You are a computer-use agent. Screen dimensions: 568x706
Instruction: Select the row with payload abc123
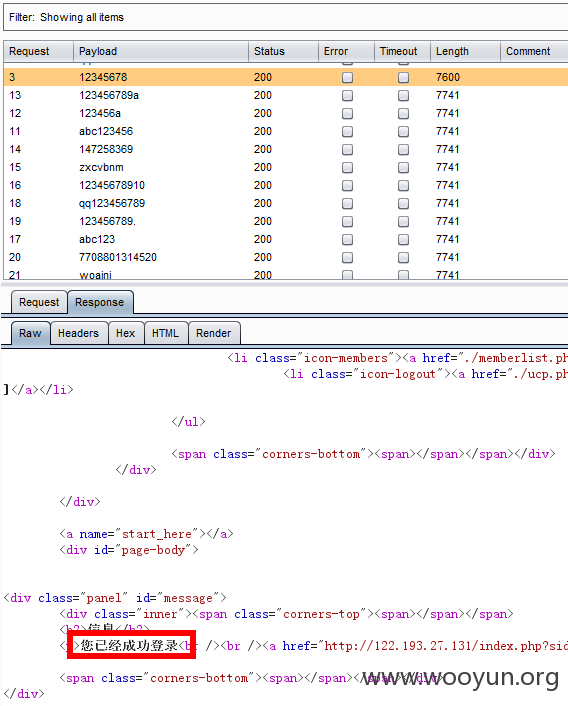tap(286, 240)
